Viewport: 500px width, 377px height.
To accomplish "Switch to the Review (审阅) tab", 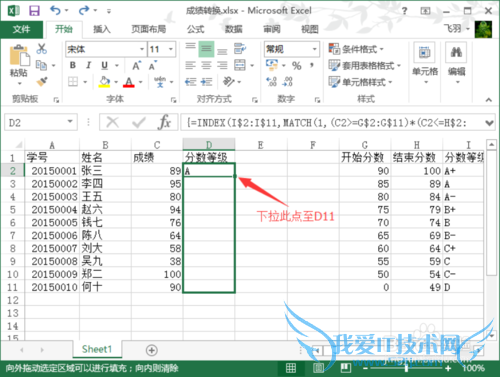I will pyautogui.click(x=272, y=29).
